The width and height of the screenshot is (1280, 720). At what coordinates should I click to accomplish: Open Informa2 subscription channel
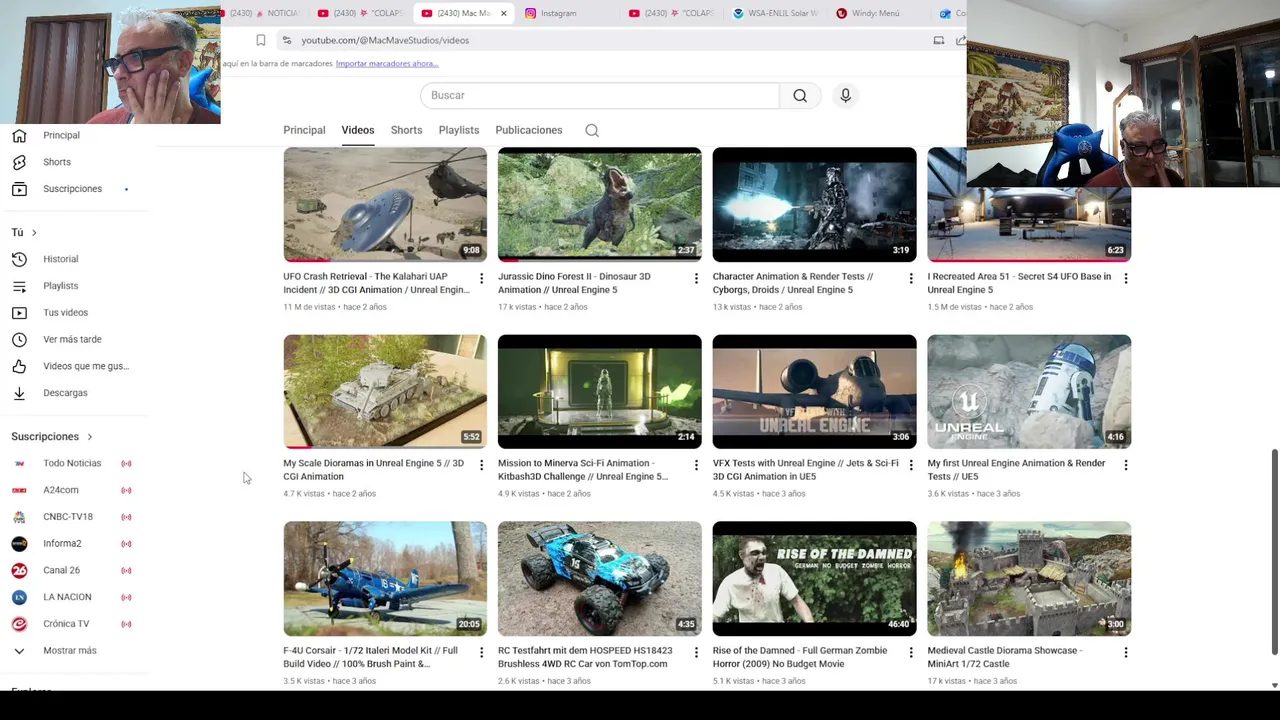pyautogui.click(x=62, y=543)
